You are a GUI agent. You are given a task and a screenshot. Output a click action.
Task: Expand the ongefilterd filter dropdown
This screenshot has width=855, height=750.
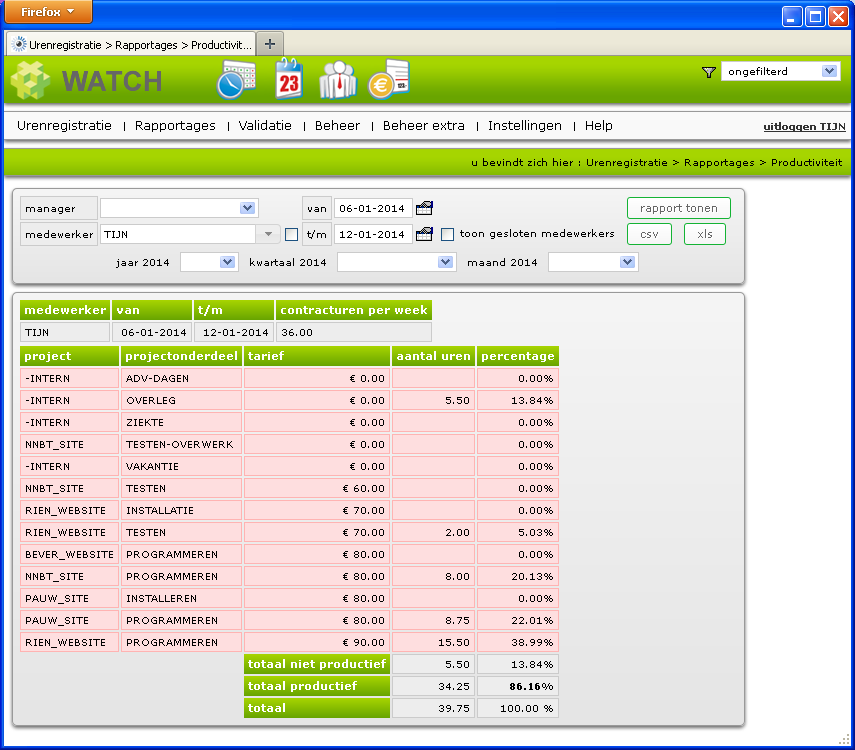pyautogui.click(x=829, y=71)
